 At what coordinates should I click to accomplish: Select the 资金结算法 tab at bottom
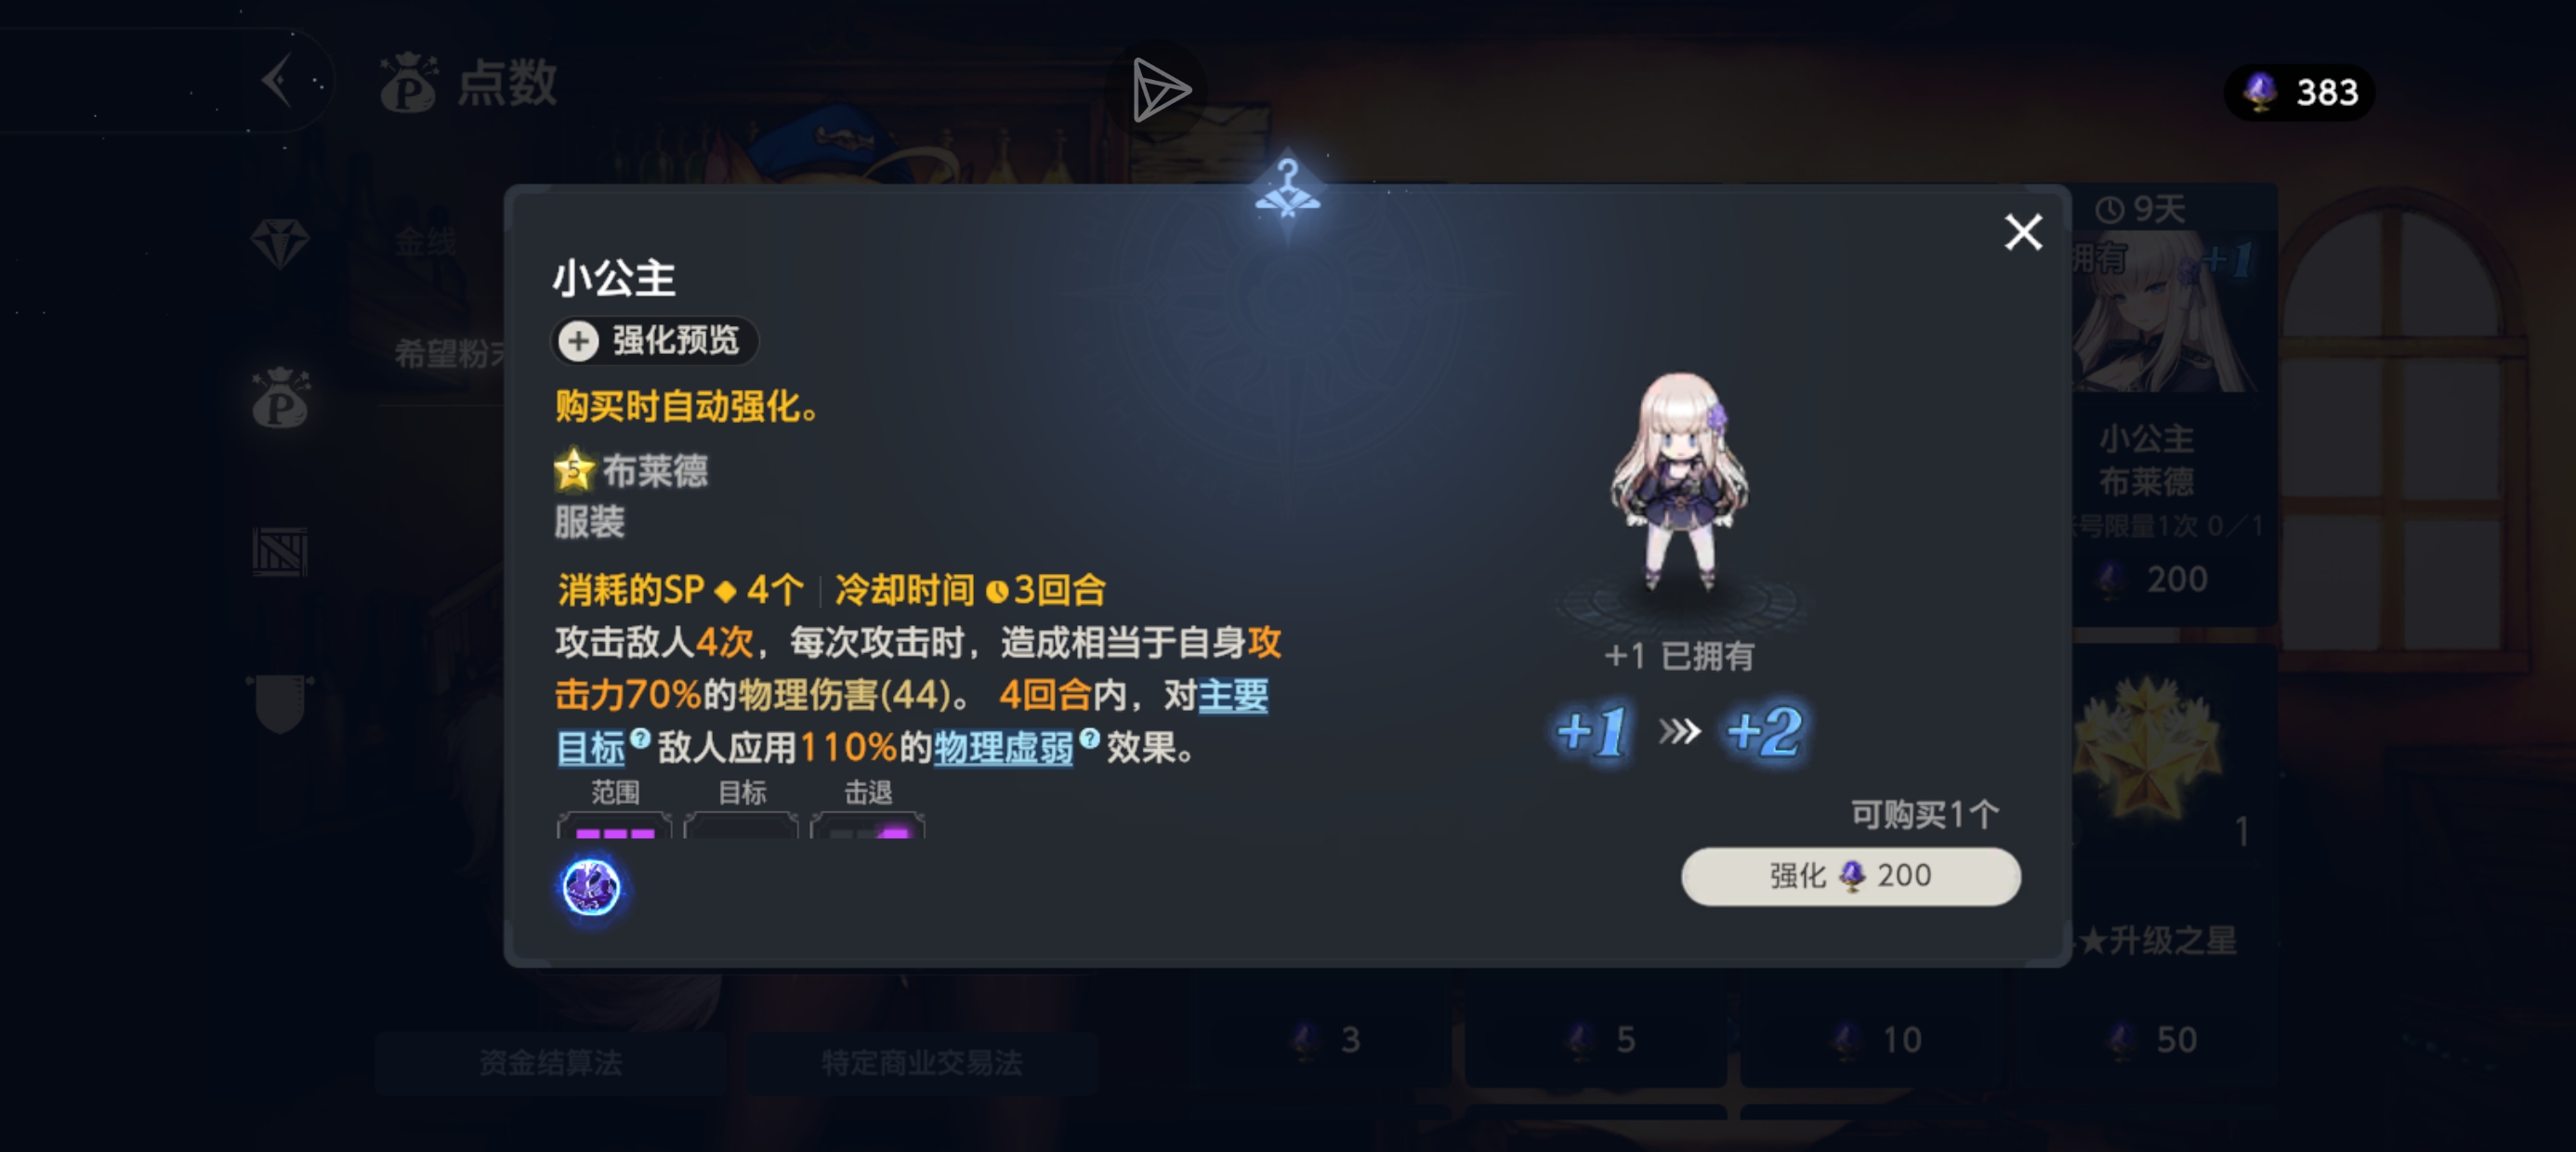click(551, 1062)
